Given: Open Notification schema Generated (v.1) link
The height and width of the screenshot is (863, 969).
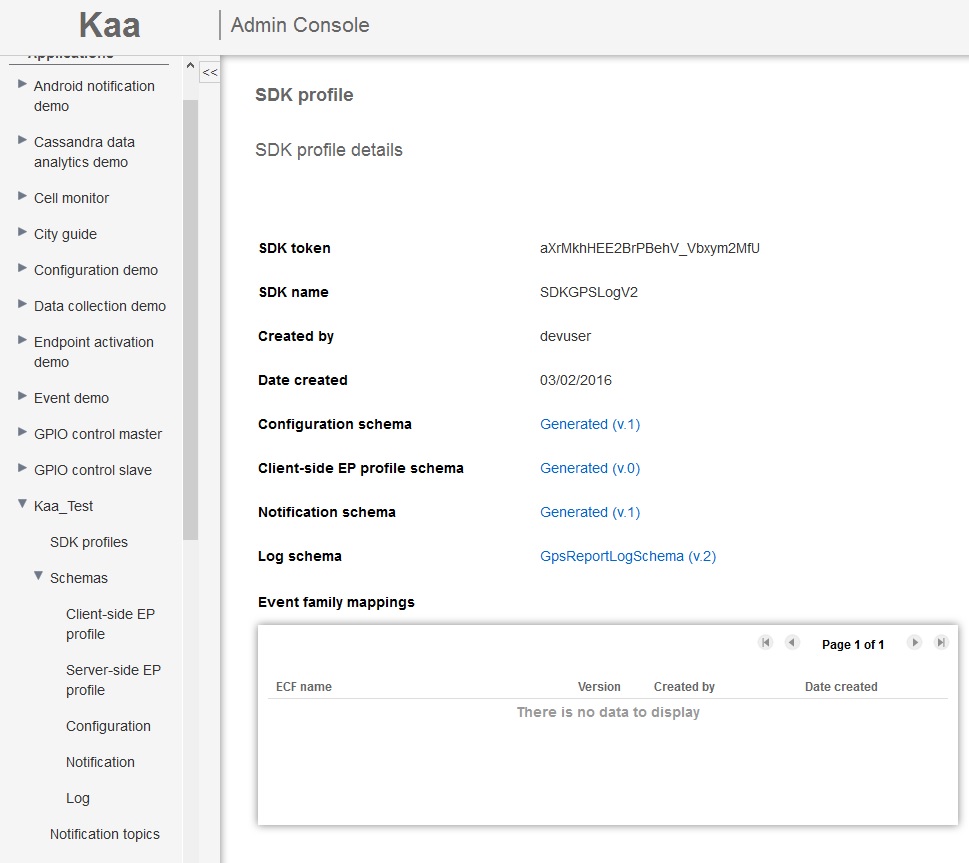Looking at the screenshot, I should (x=590, y=512).
